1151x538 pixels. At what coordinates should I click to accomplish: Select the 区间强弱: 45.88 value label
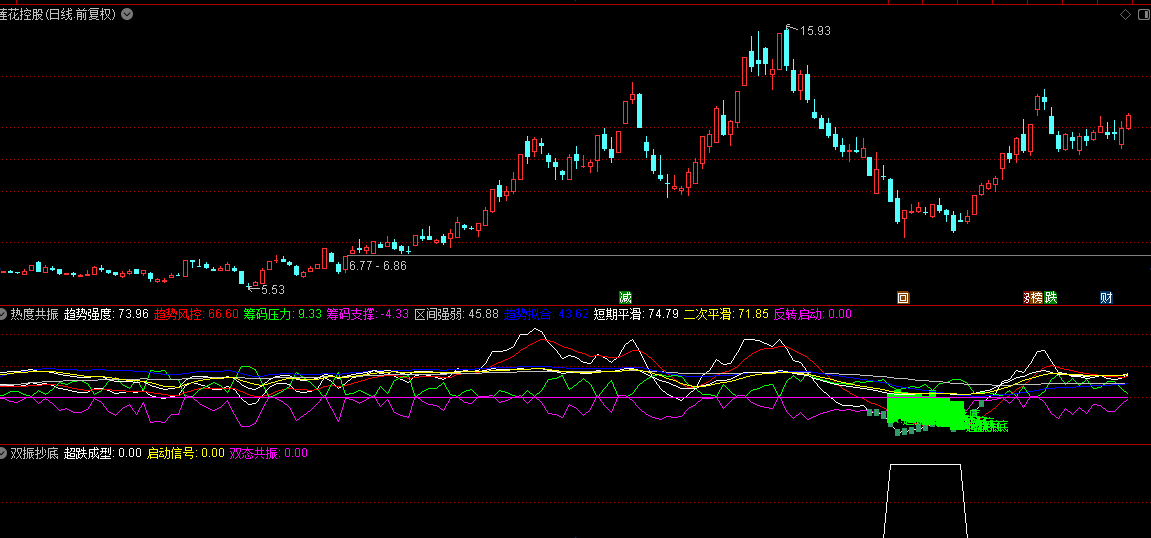pos(457,314)
